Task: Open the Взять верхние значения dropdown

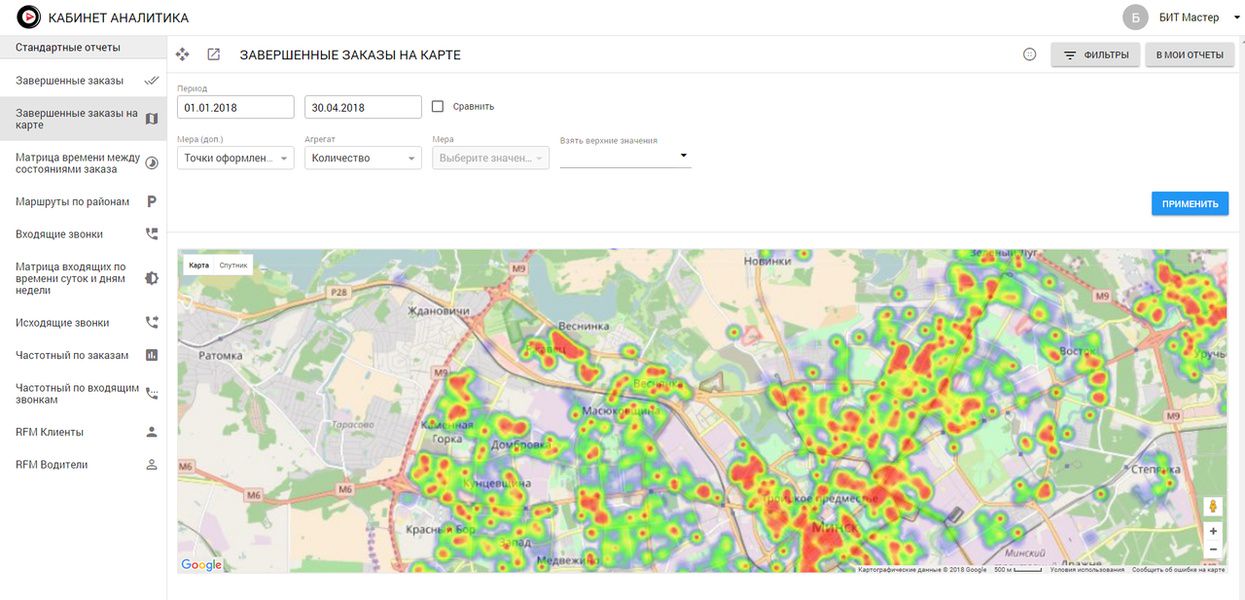Action: click(x=625, y=156)
